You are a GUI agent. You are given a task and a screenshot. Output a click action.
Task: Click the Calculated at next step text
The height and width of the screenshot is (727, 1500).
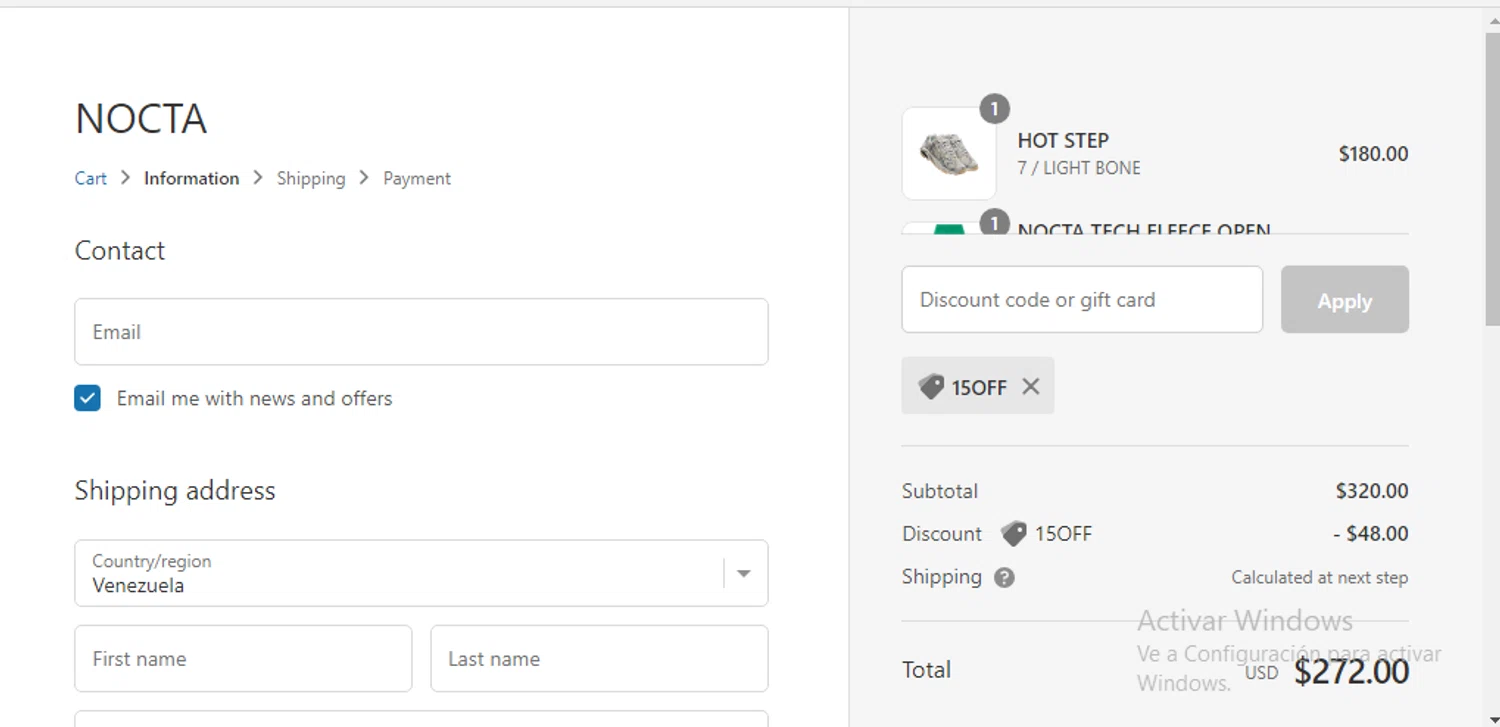pyautogui.click(x=1319, y=577)
